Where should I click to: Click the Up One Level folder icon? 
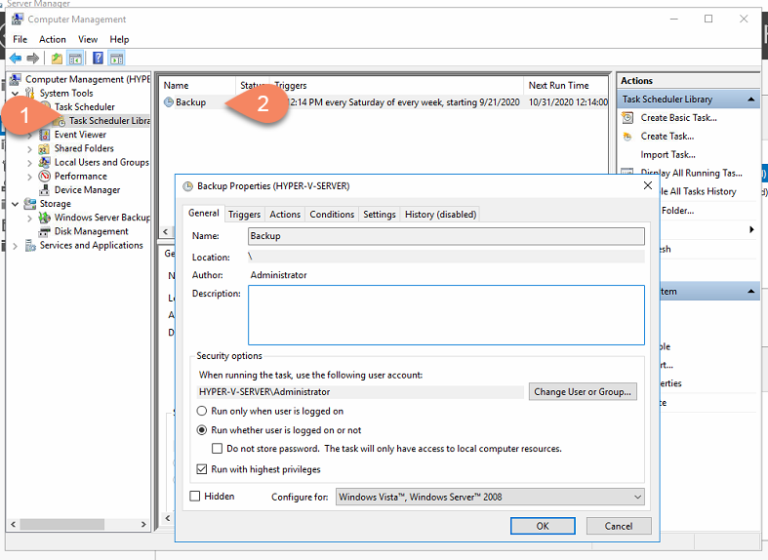point(57,58)
